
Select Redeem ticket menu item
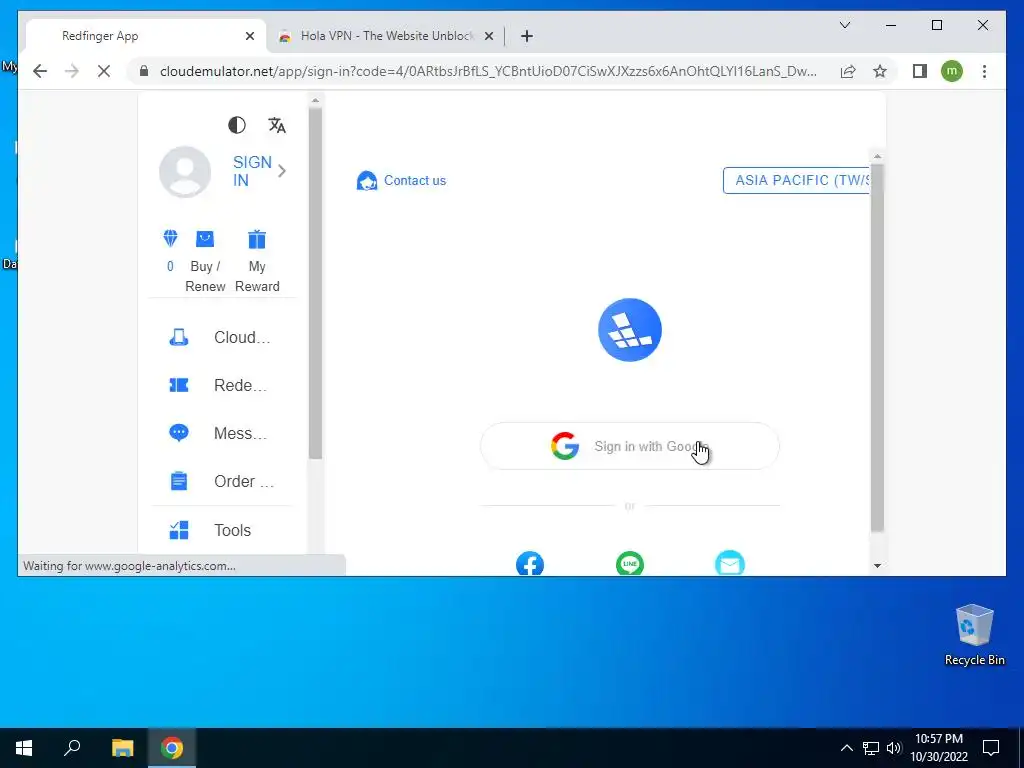click(x=222, y=385)
